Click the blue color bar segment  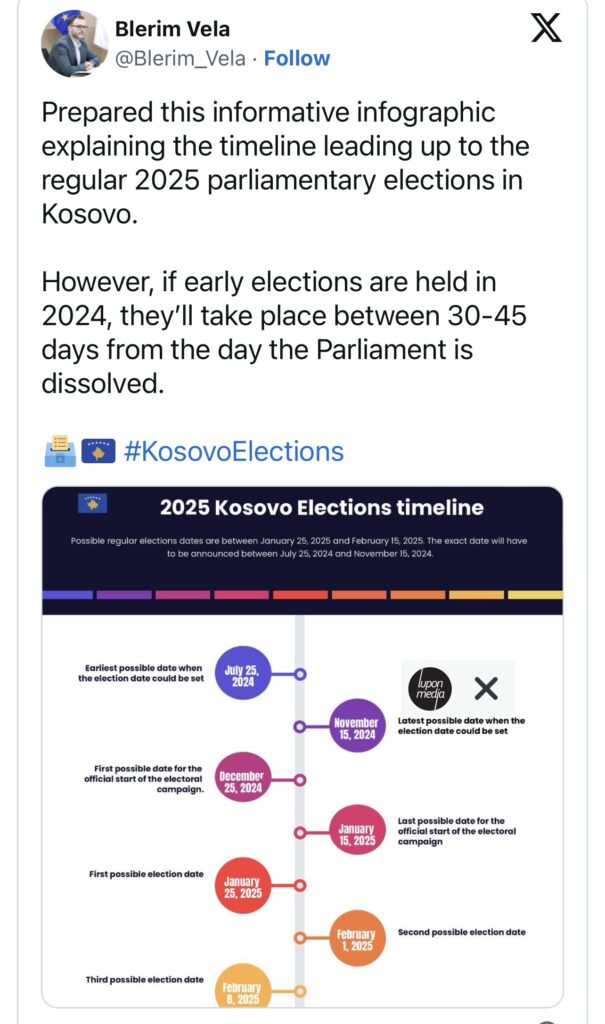[67, 595]
